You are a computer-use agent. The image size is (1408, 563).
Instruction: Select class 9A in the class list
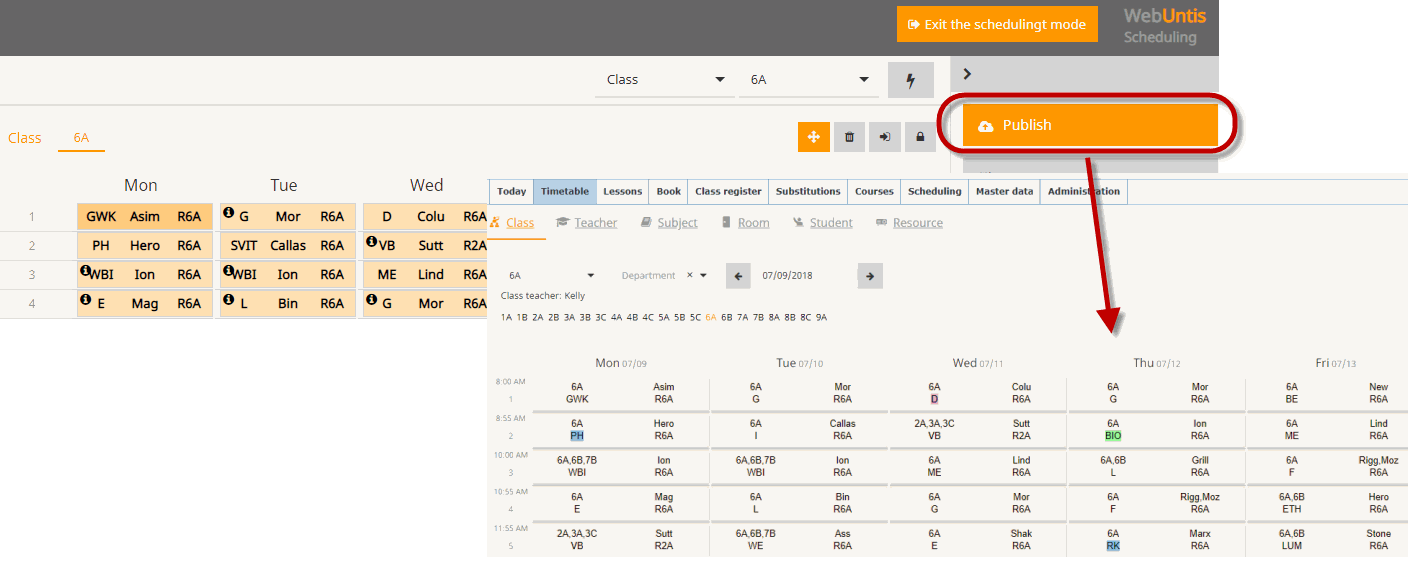pyautogui.click(x=821, y=317)
